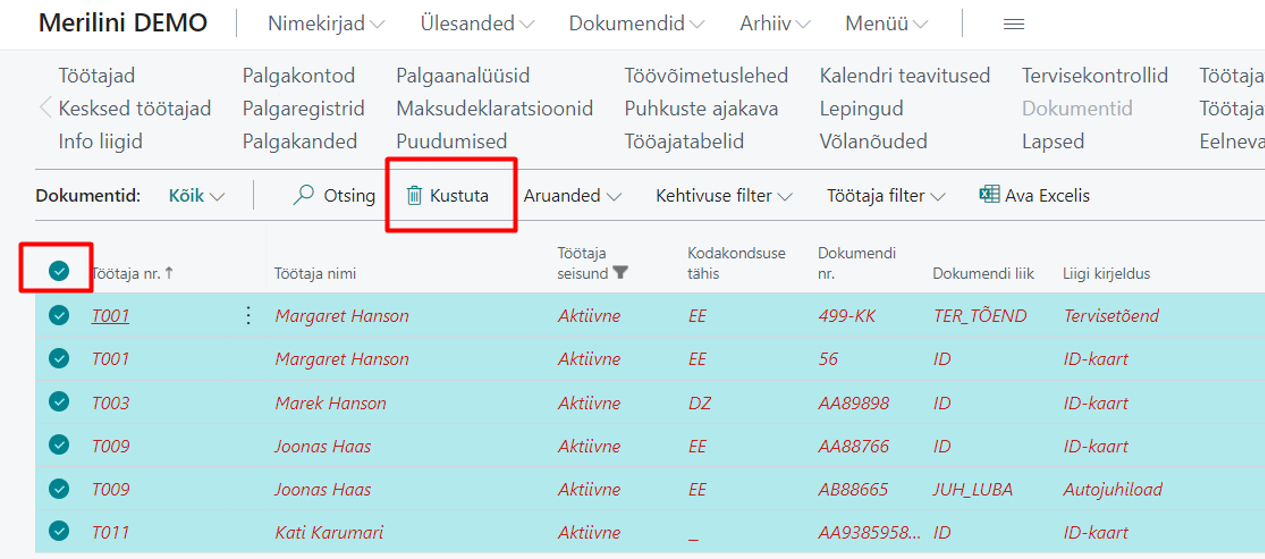Open Töövõimetuslehed from the navigation
This screenshot has height=559, width=1265.
coord(706,76)
